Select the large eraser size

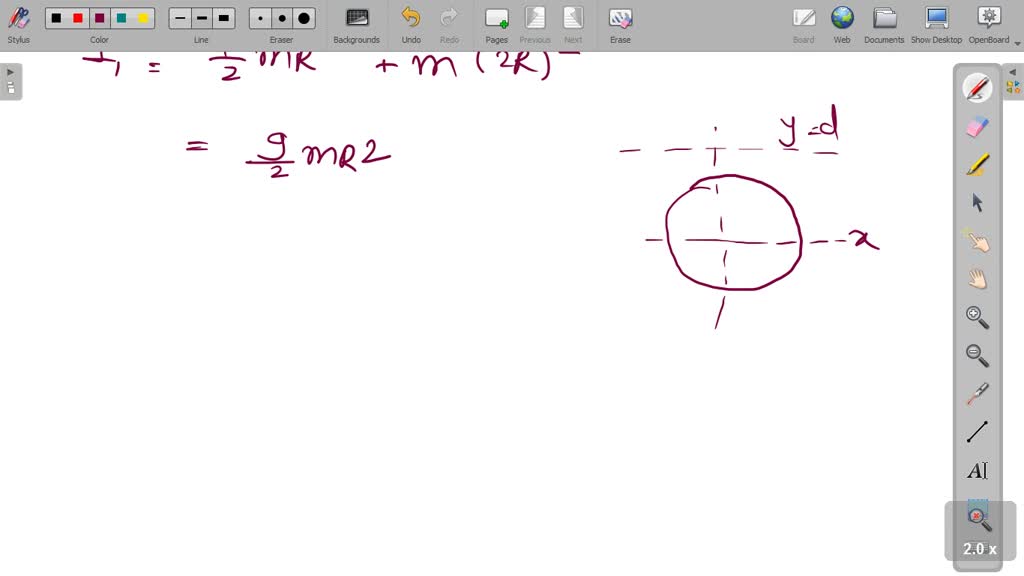(304, 18)
